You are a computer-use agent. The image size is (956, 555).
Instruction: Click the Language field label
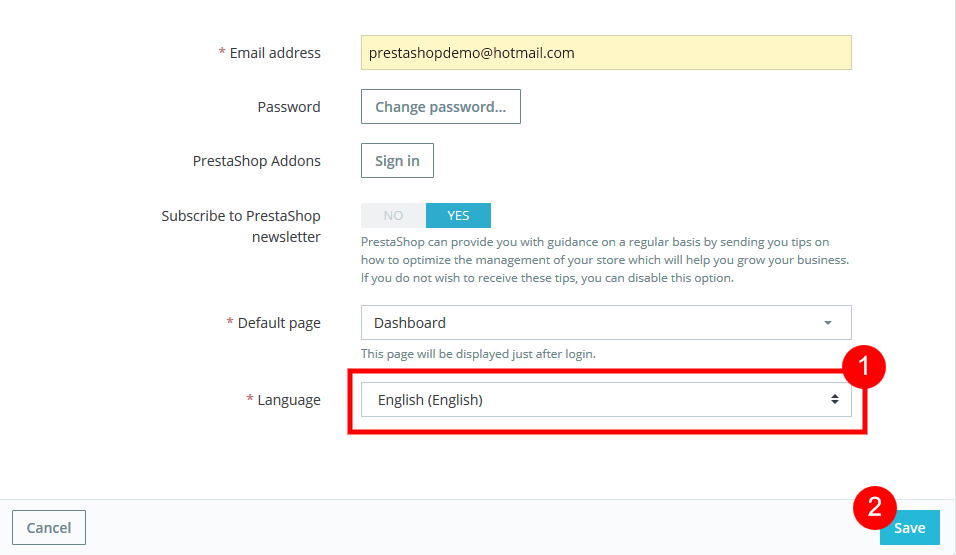pyautogui.click(x=289, y=400)
